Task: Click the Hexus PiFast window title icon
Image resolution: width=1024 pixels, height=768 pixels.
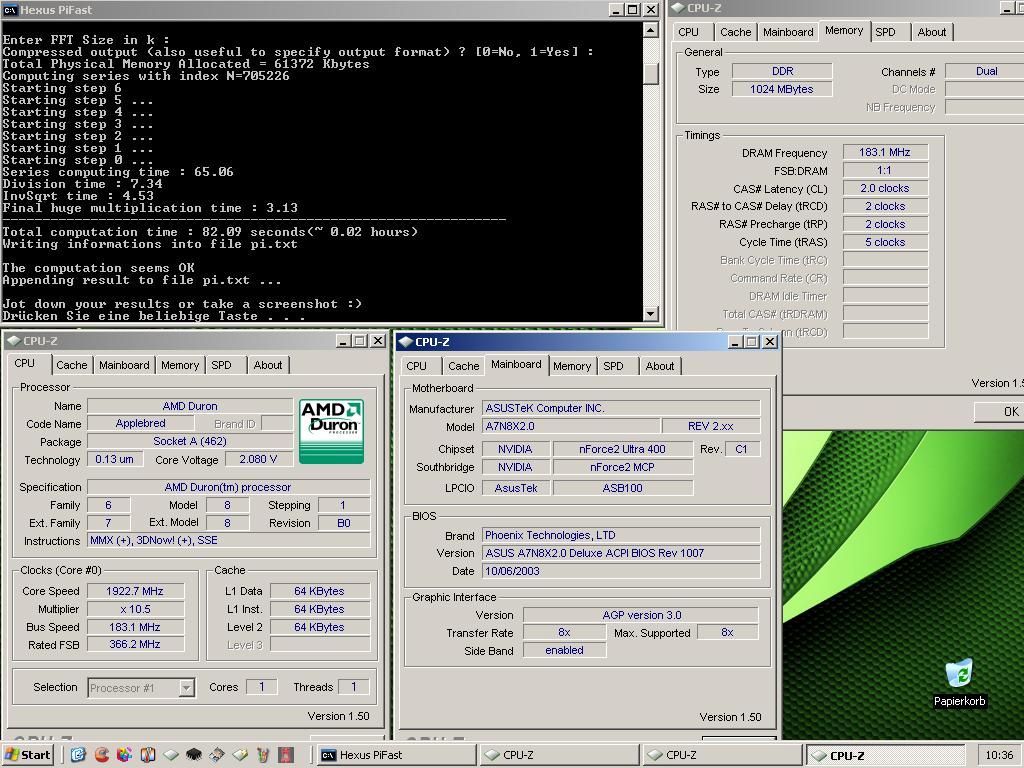Action: point(10,10)
